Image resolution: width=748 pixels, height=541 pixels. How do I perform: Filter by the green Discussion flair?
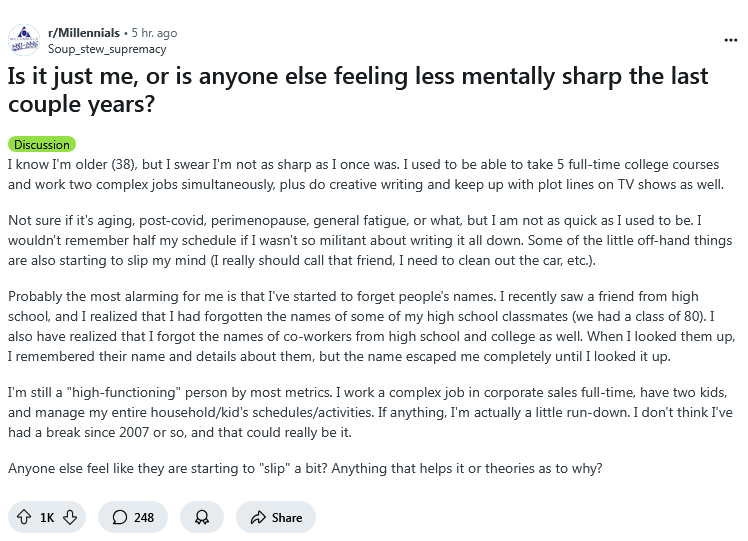click(42, 144)
